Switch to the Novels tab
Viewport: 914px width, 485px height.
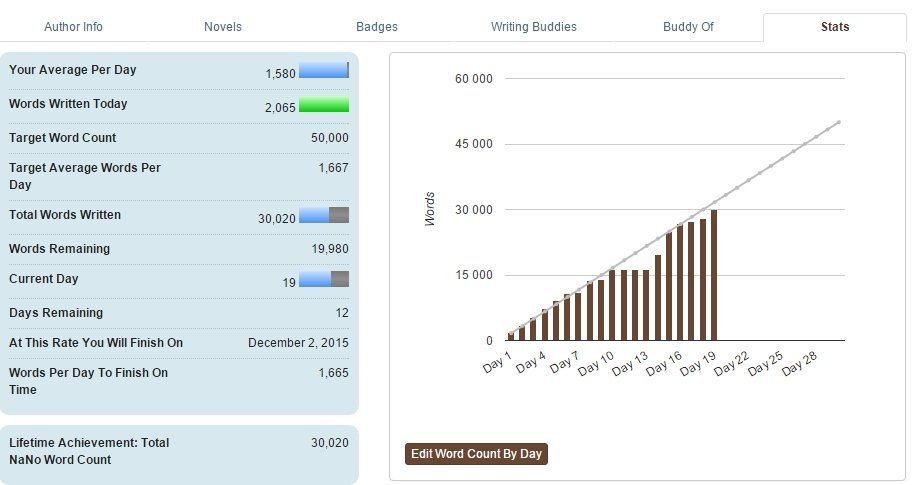coord(222,27)
